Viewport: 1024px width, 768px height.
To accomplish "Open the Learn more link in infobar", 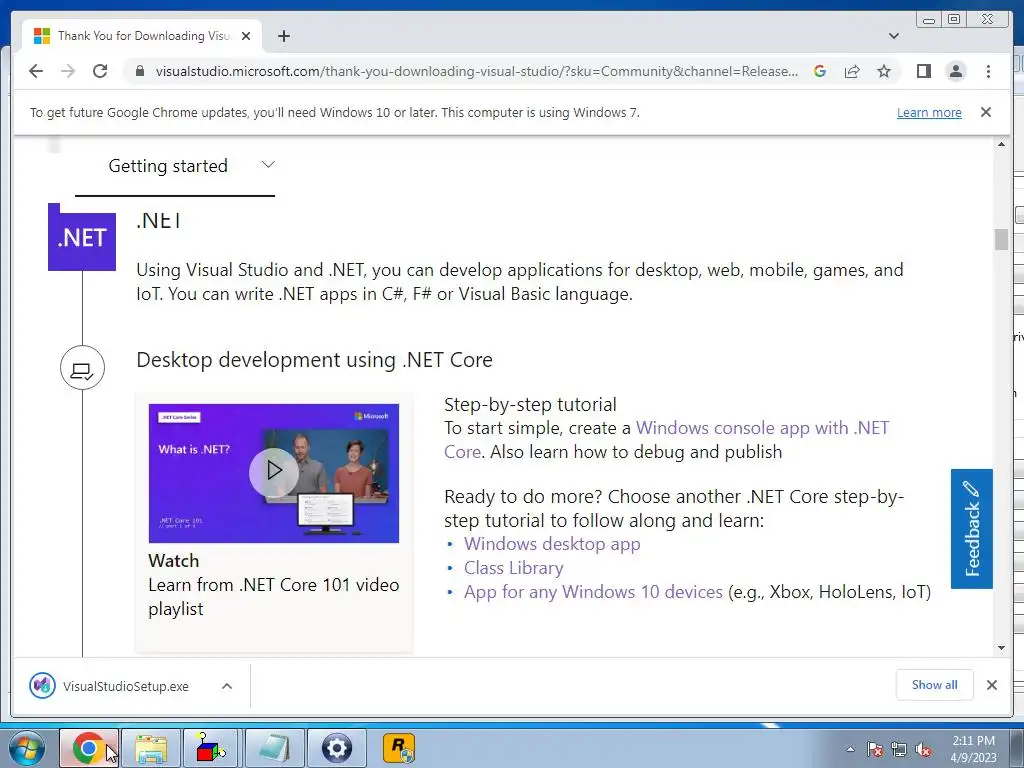I will coord(929,112).
